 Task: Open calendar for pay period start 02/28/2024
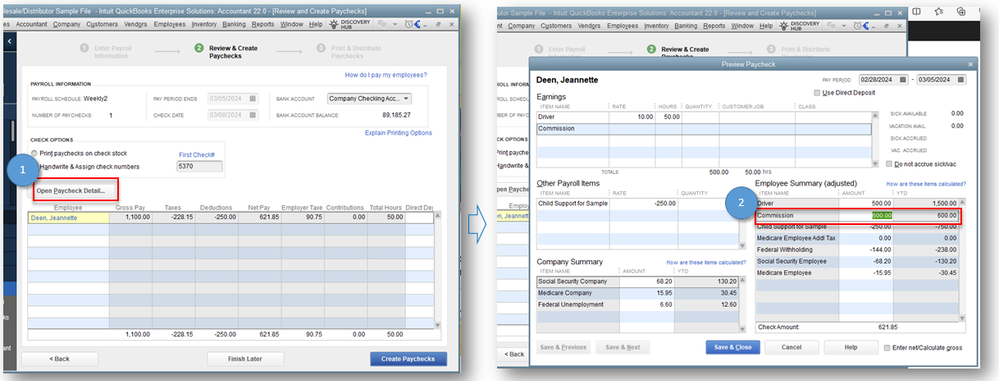coord(902,80)
